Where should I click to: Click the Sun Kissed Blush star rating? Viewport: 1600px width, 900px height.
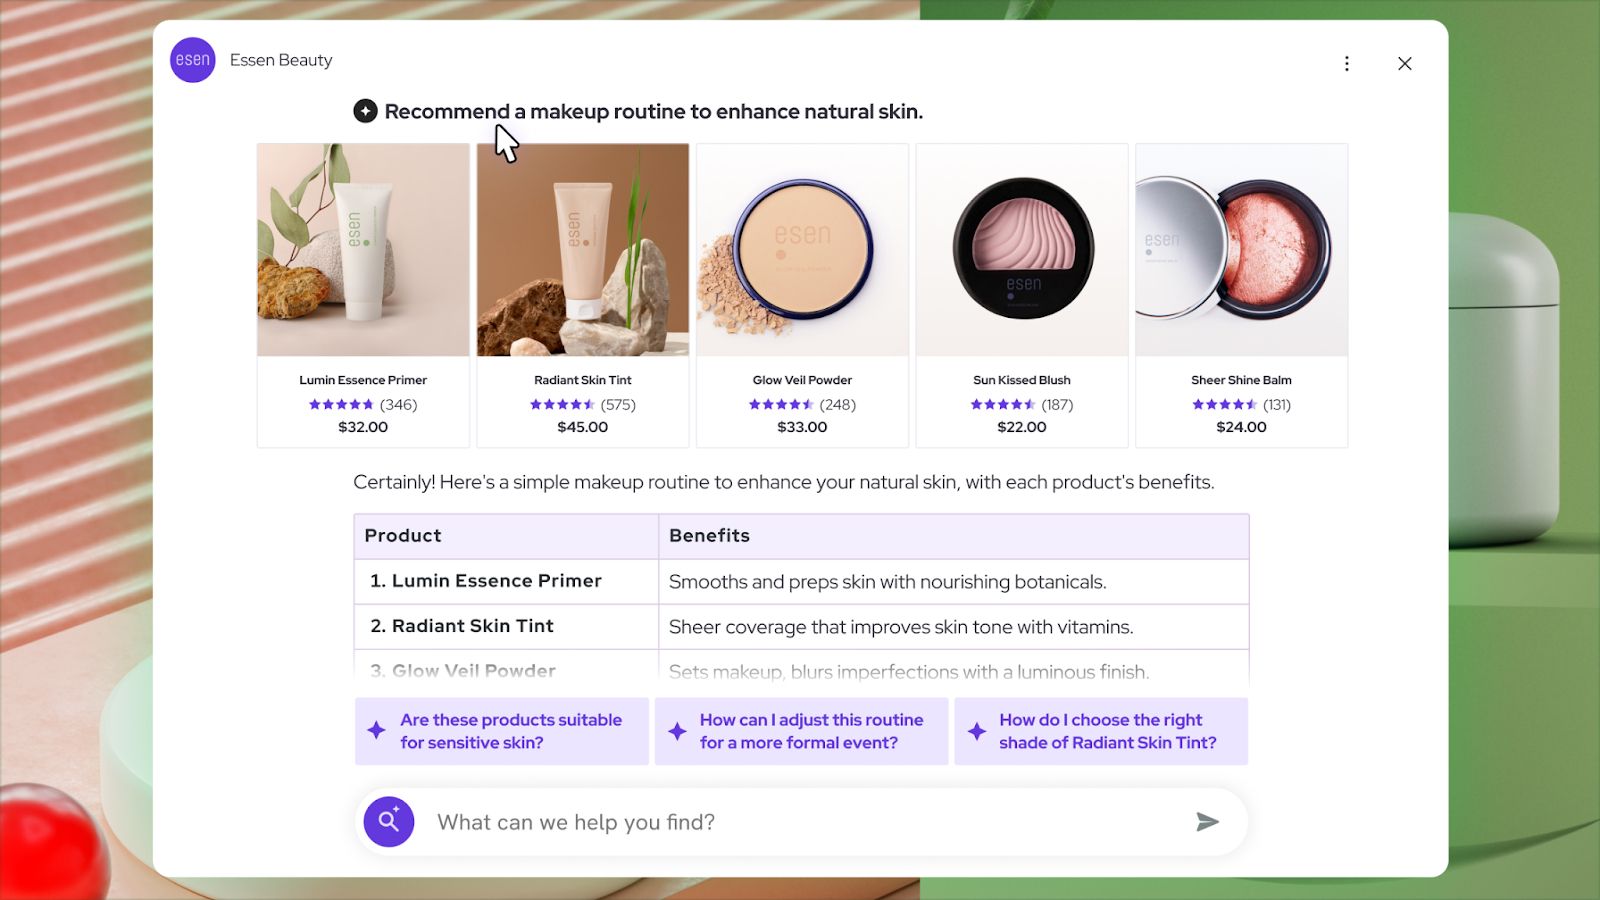[1002, 405]
